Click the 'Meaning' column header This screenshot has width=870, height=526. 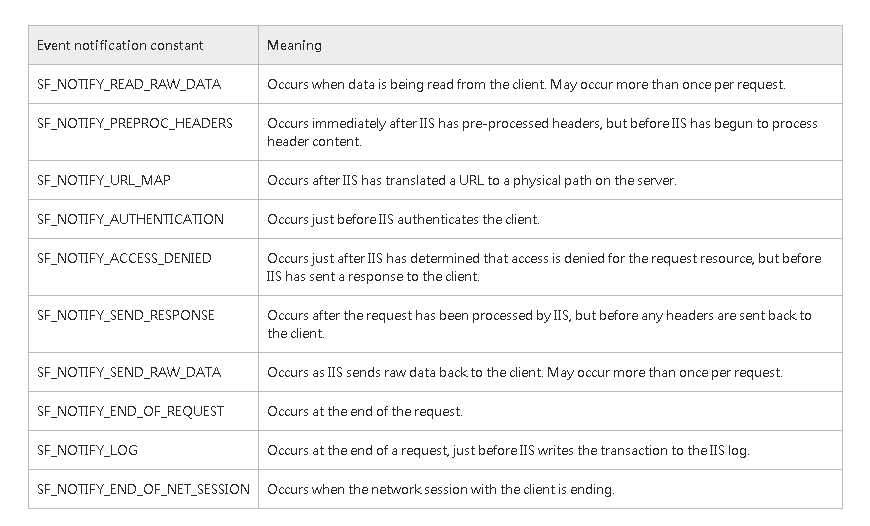tap(294, 45)
